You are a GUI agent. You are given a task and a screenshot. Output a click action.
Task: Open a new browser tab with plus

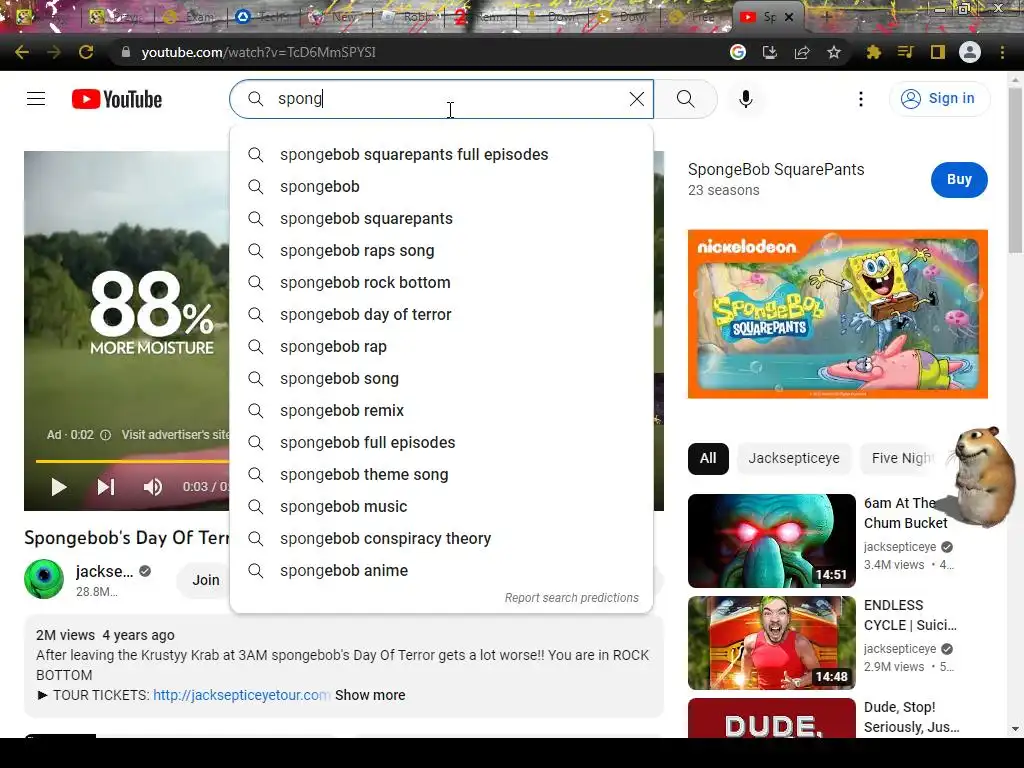[x=826, y=17]
